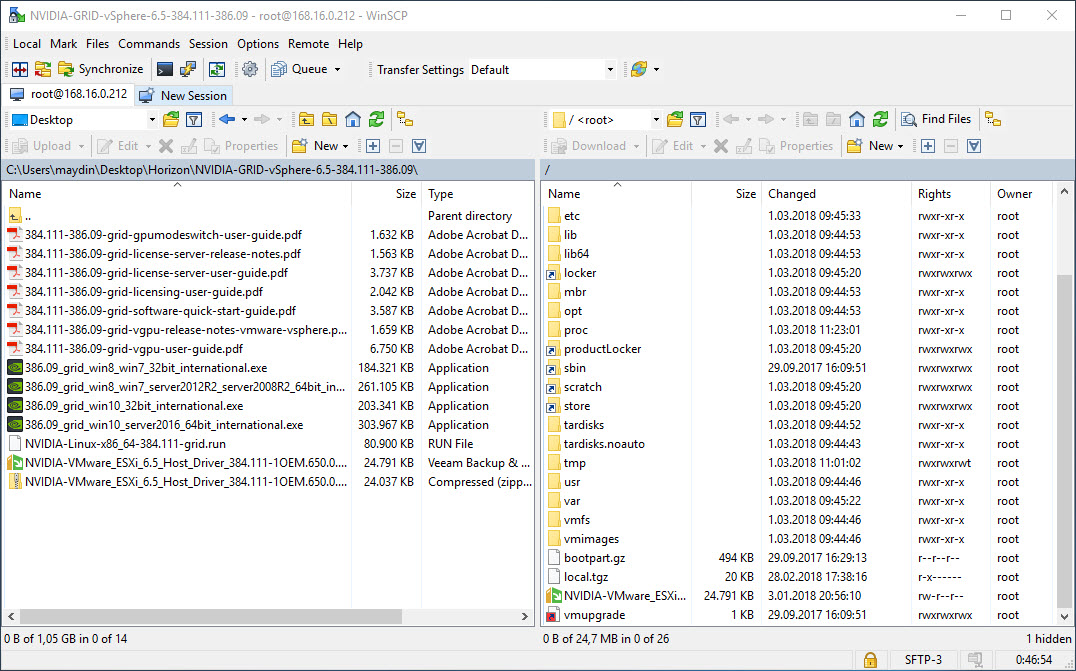Sort local files by Type column

click(x=476, y=194)
